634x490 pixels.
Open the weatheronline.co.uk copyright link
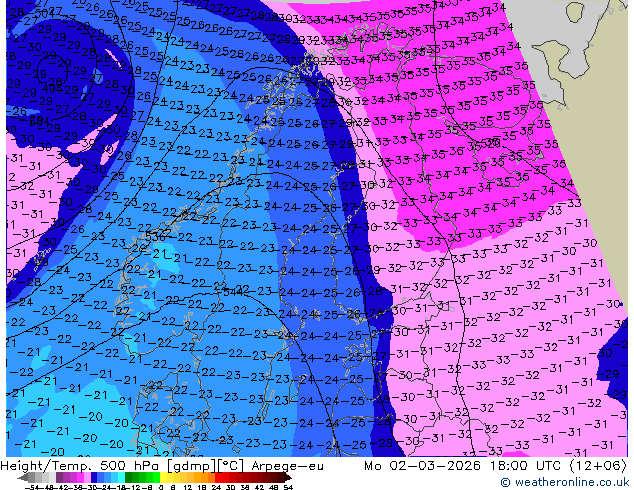tap(564, 482)
